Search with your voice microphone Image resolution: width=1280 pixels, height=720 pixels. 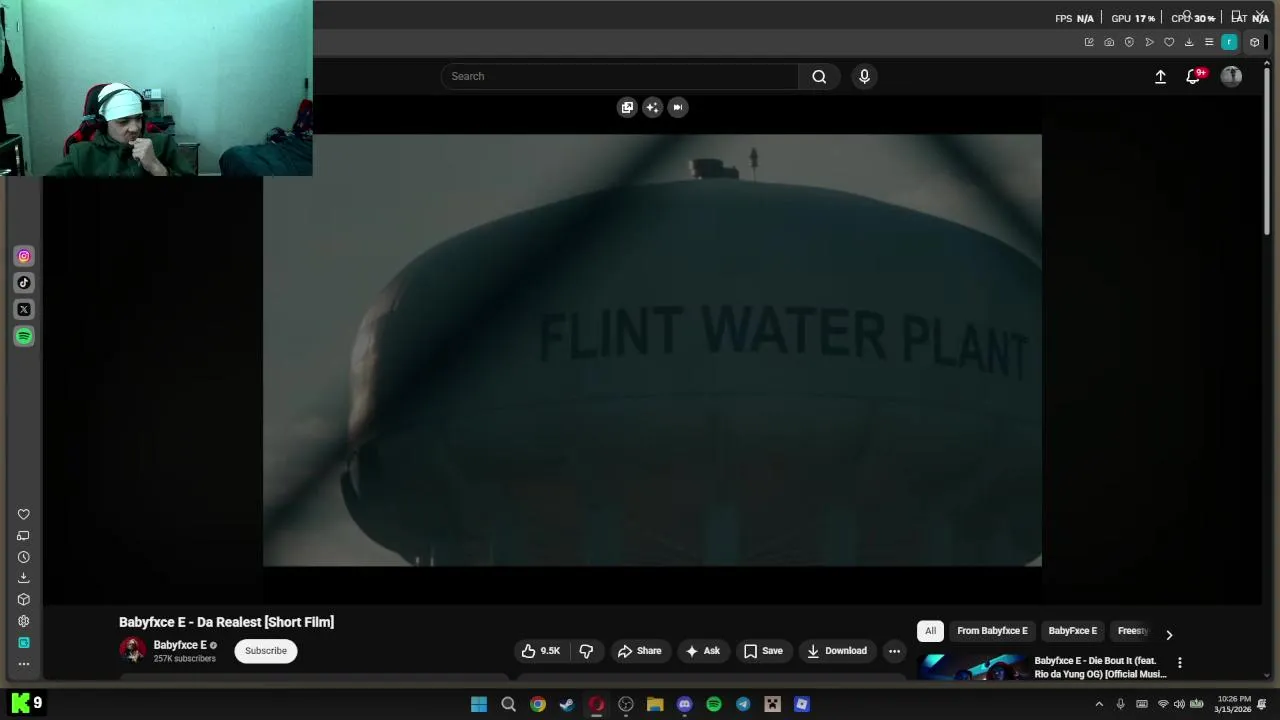click(865, 76)
